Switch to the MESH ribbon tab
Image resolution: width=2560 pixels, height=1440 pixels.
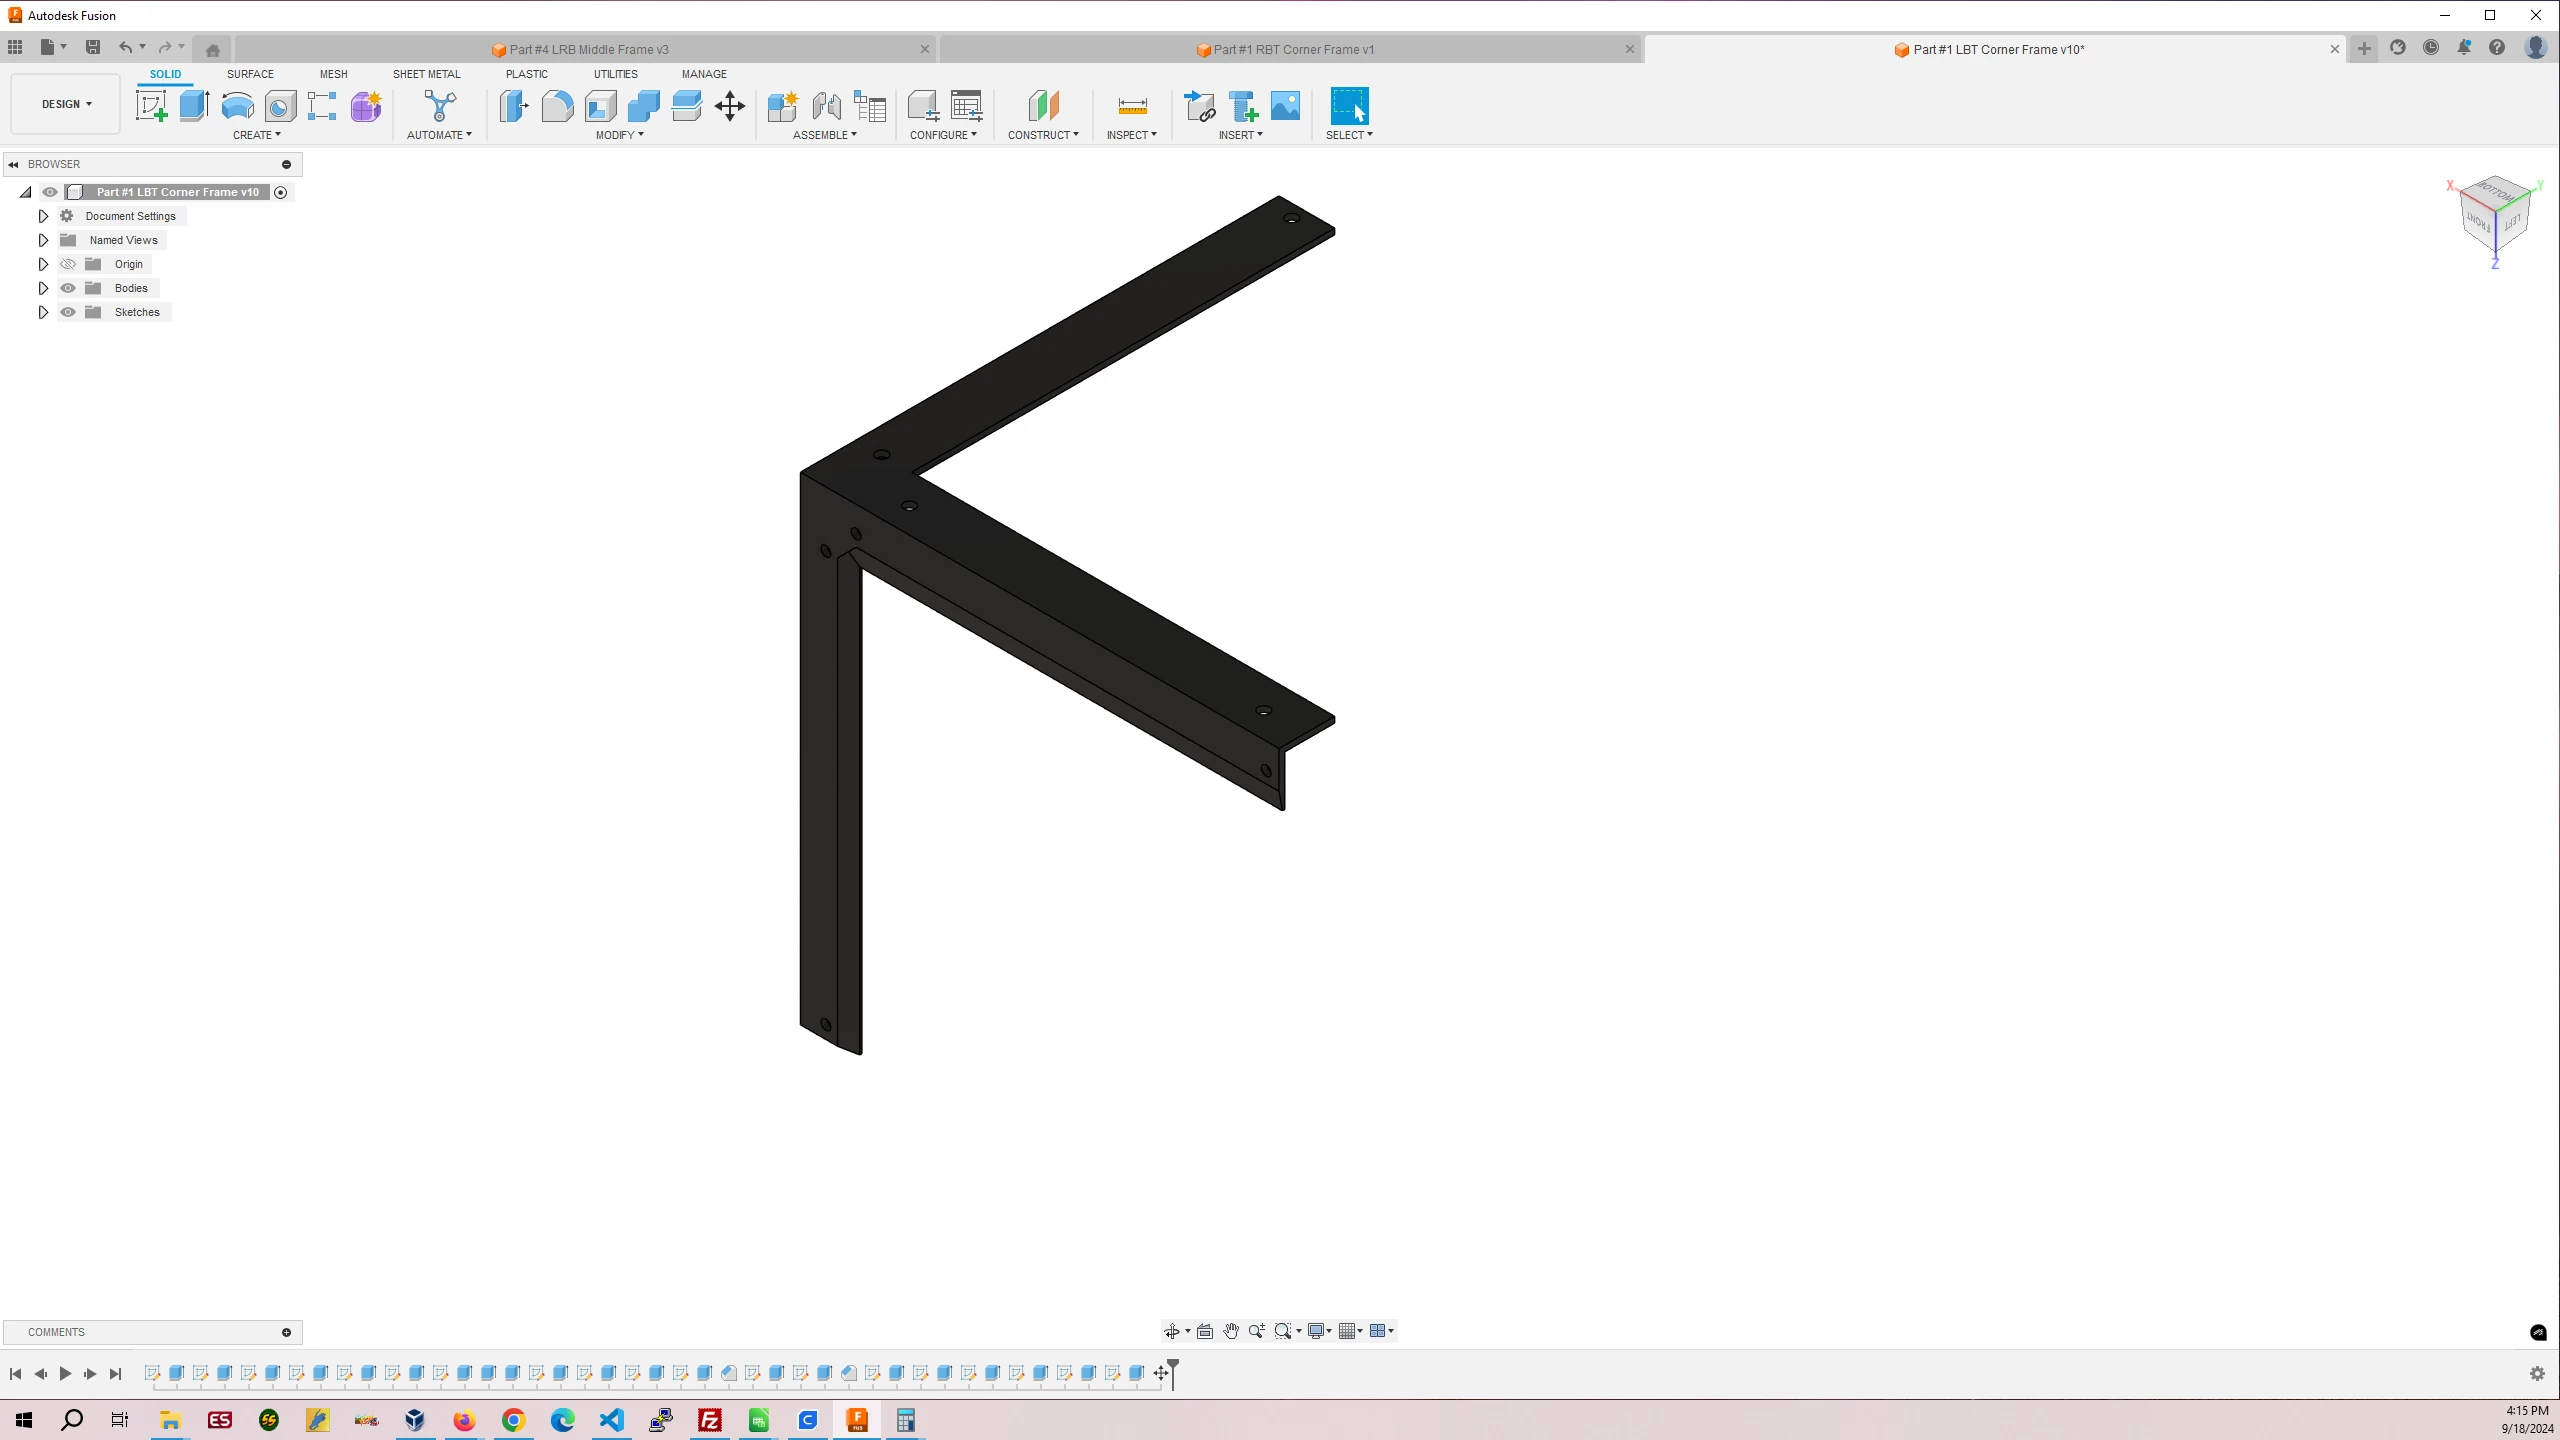[x=332, y=72]
